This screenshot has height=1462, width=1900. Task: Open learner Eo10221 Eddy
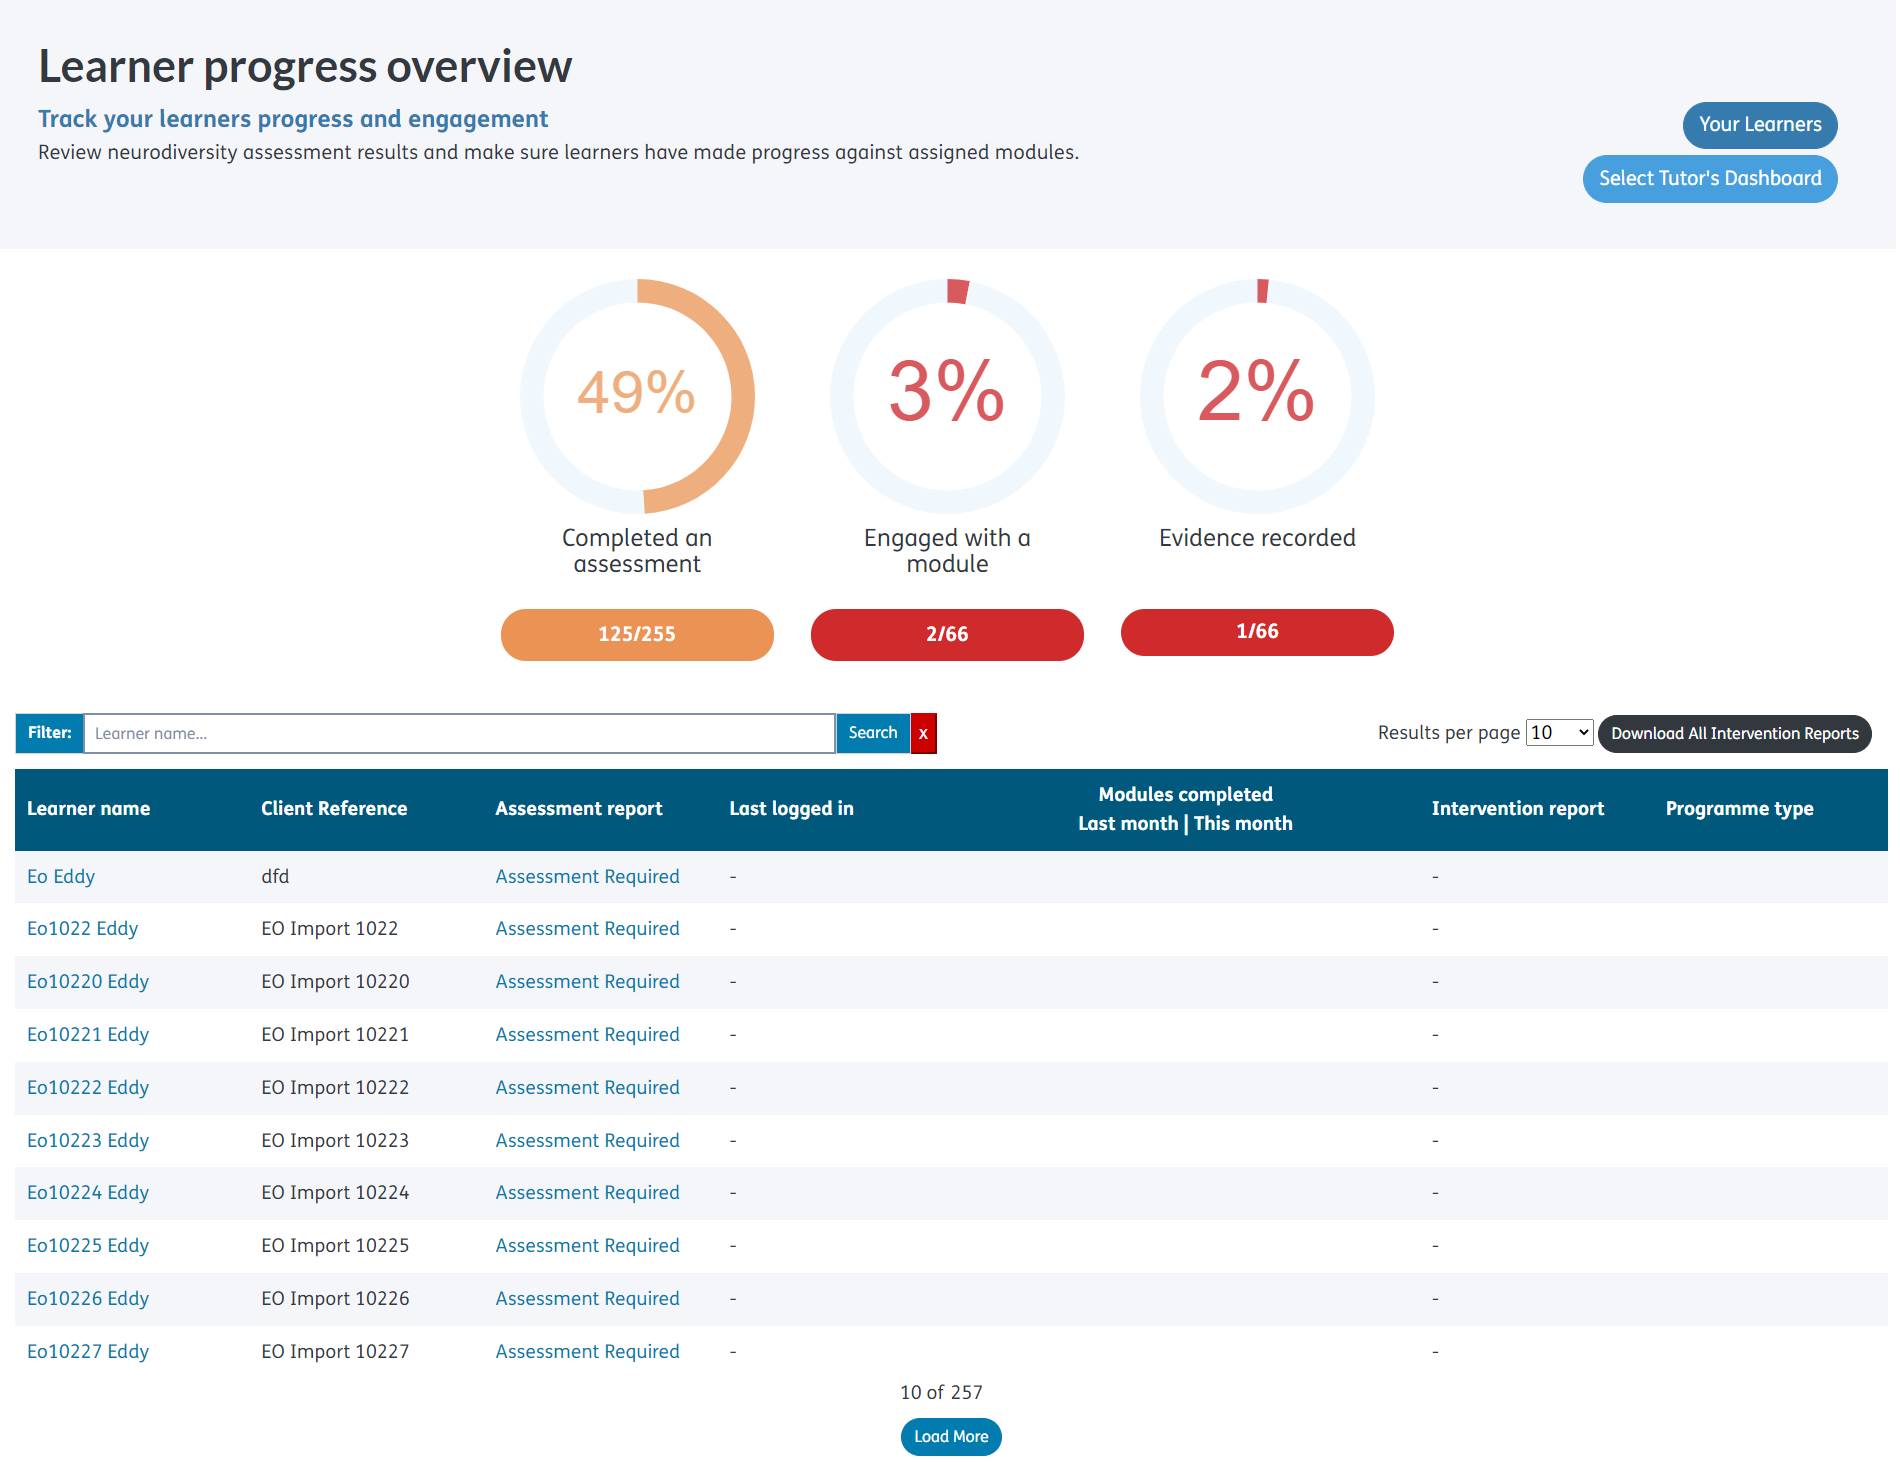(x=88, y=1035)
